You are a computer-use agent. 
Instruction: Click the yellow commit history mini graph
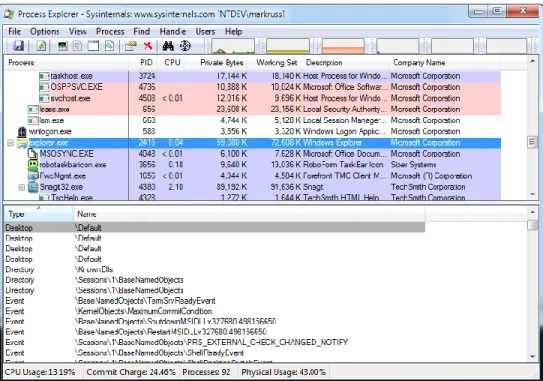click(288, 46)
